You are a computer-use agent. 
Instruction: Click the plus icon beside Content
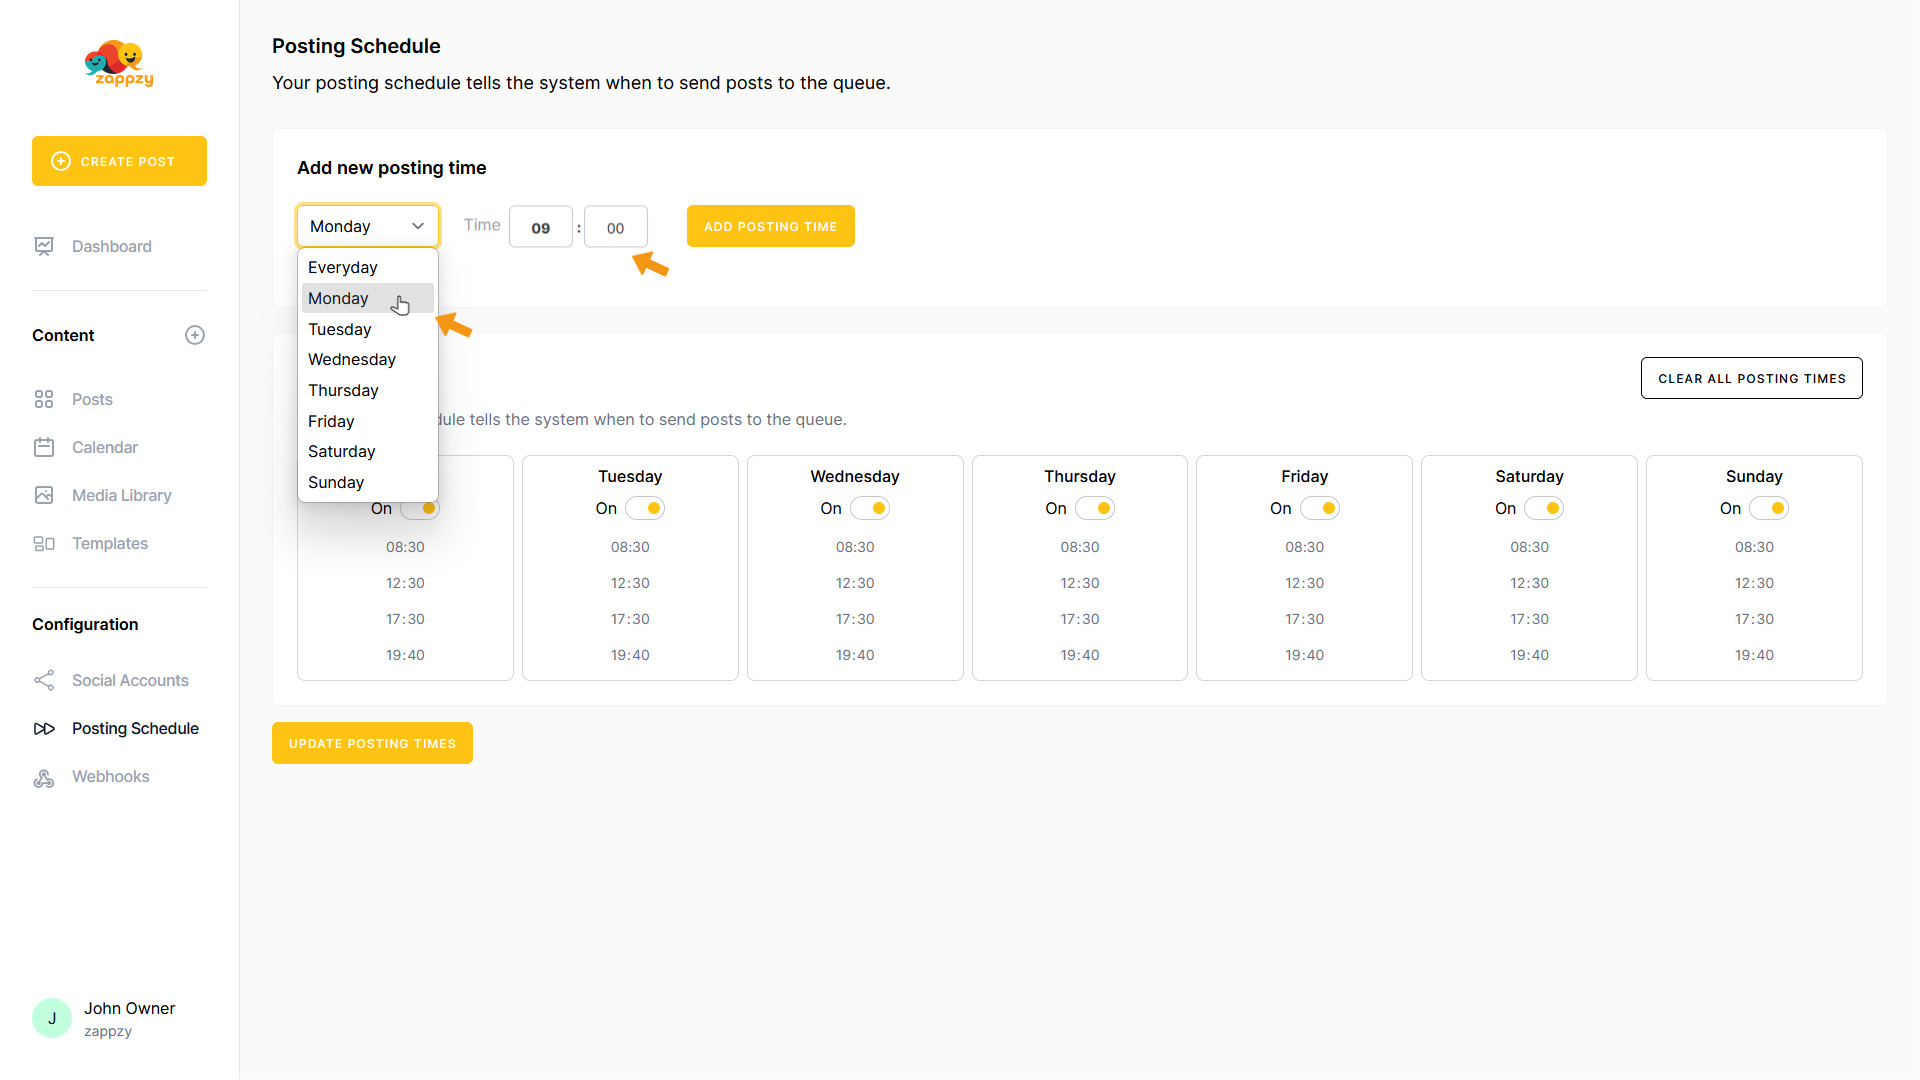(195, 335)
